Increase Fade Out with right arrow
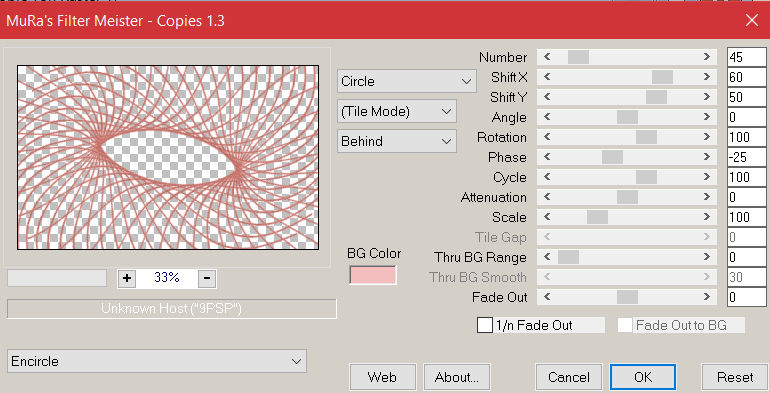 point(707,297)
